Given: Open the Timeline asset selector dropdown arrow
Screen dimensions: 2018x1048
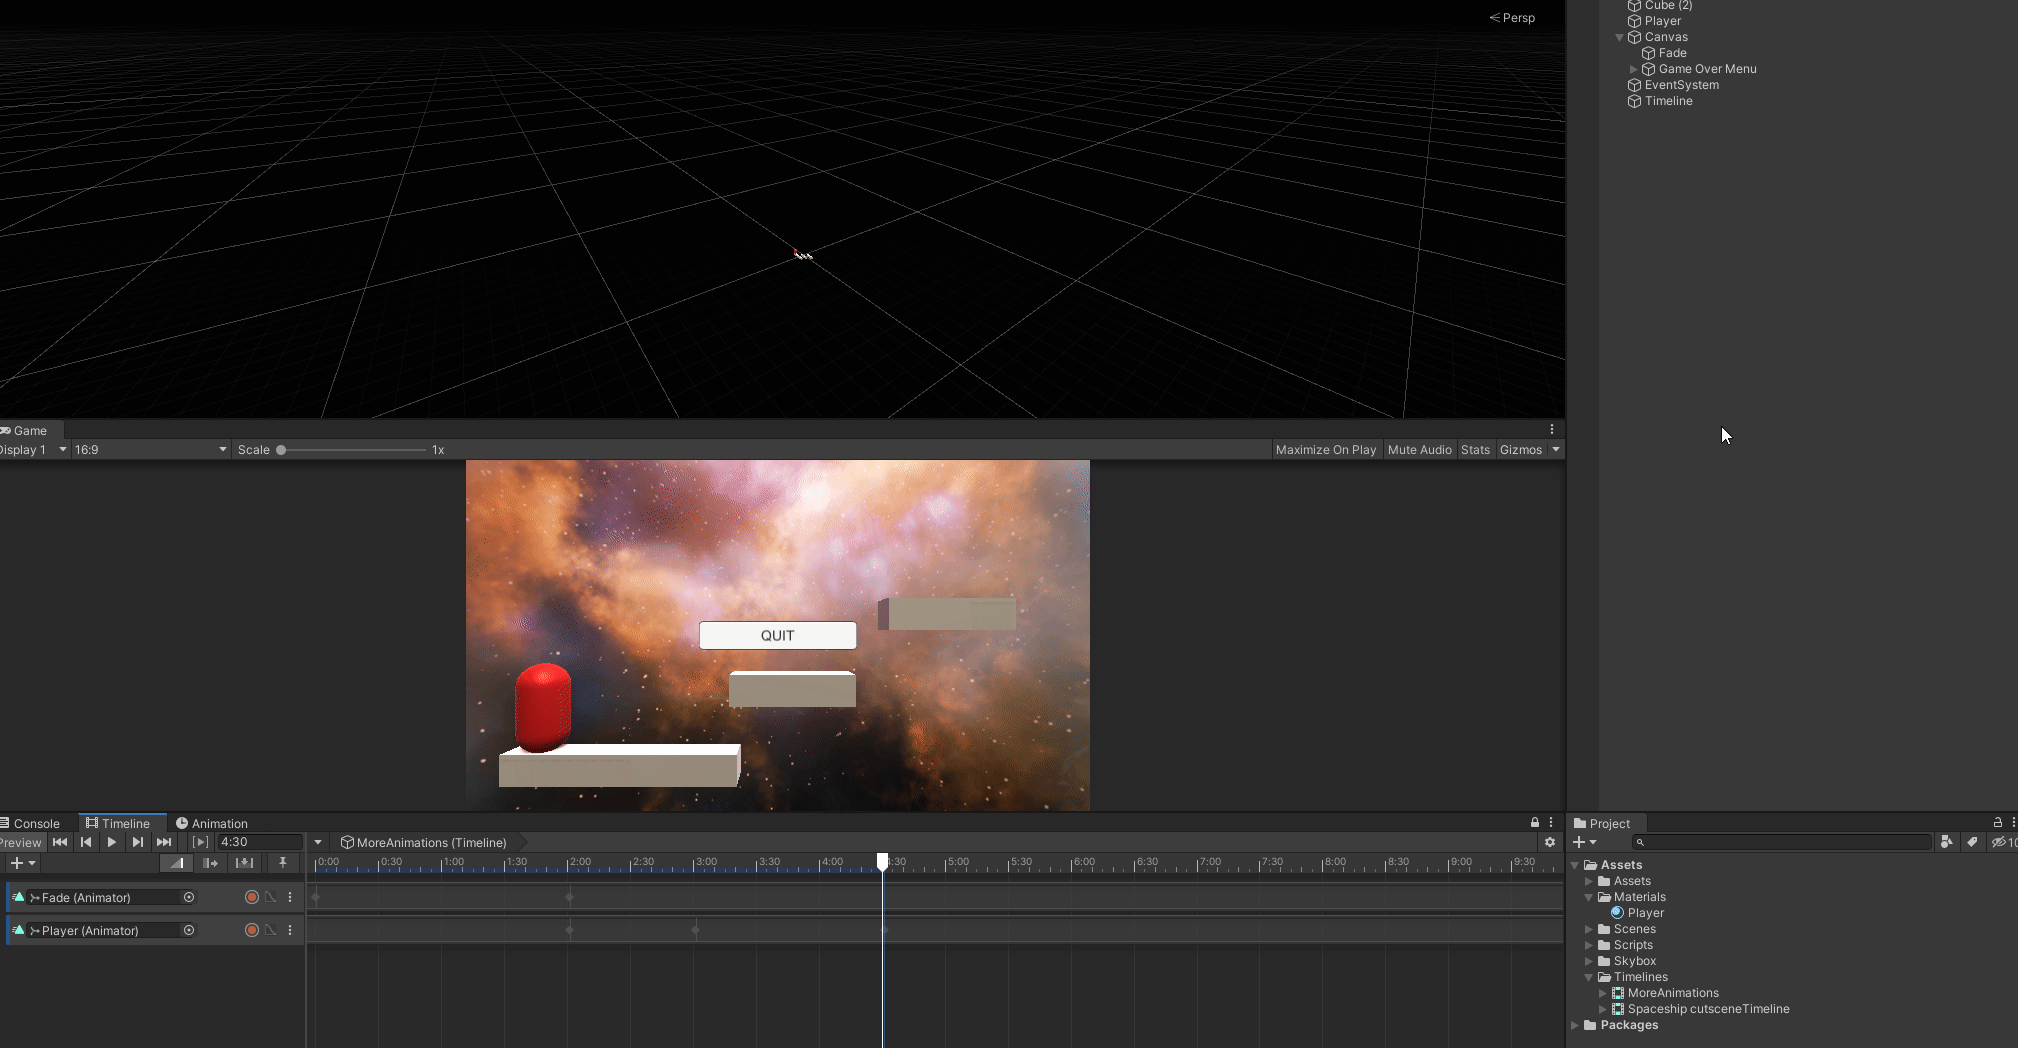Looking at the screenshot, I should (x=318, y=842).
